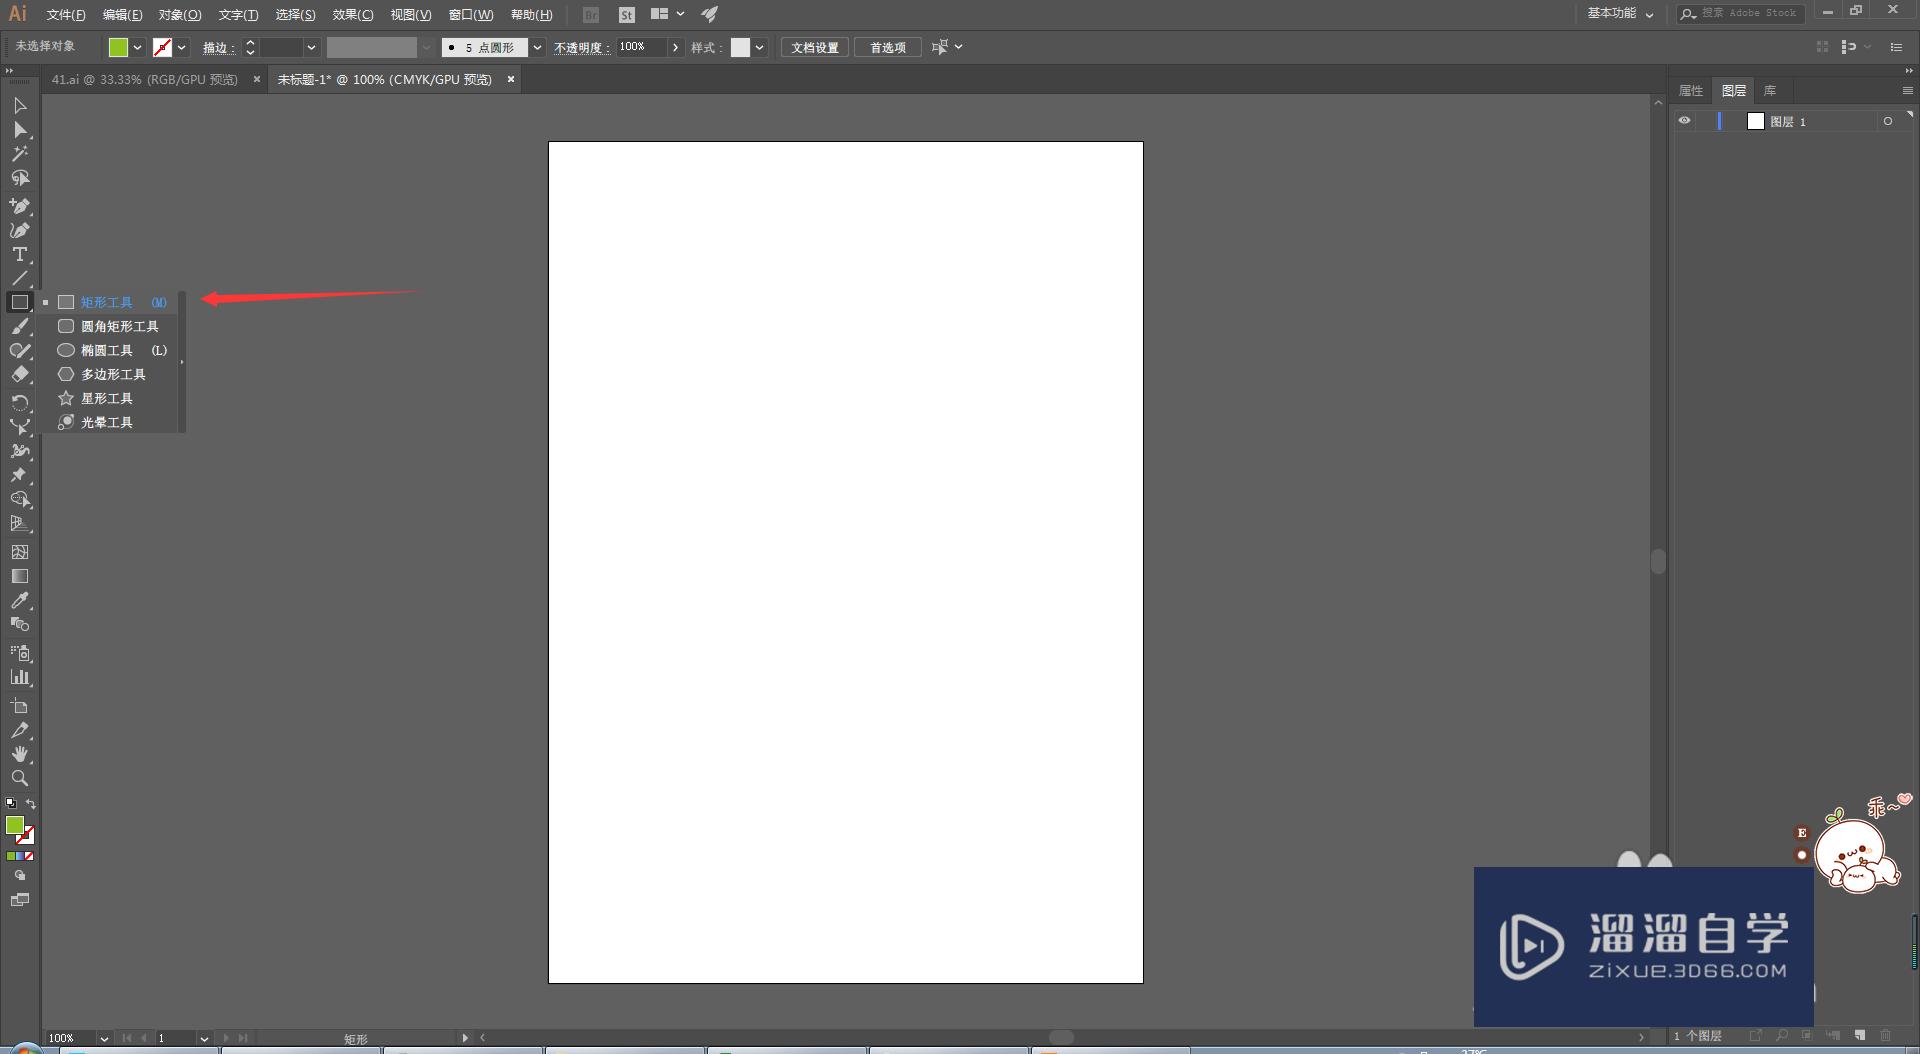The image size is (1920, 1054).
Task: Select the Hand tool
Action: click(20, 755)
